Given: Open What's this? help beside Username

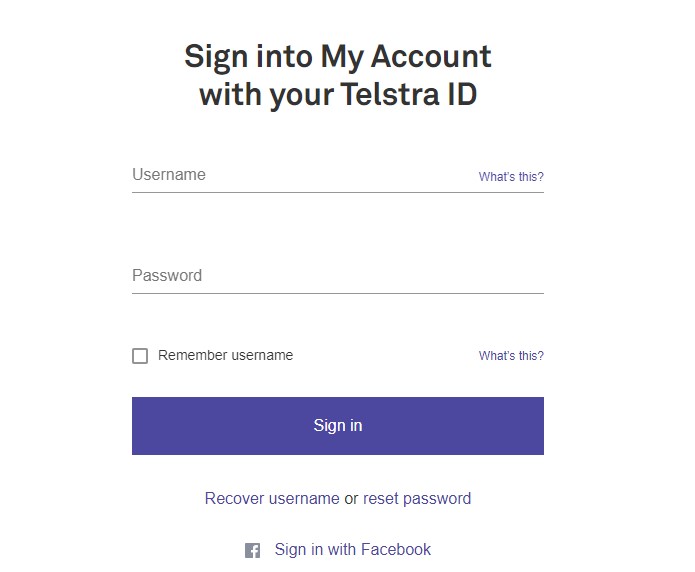Looking at the screenshot, I should point(511,177).
